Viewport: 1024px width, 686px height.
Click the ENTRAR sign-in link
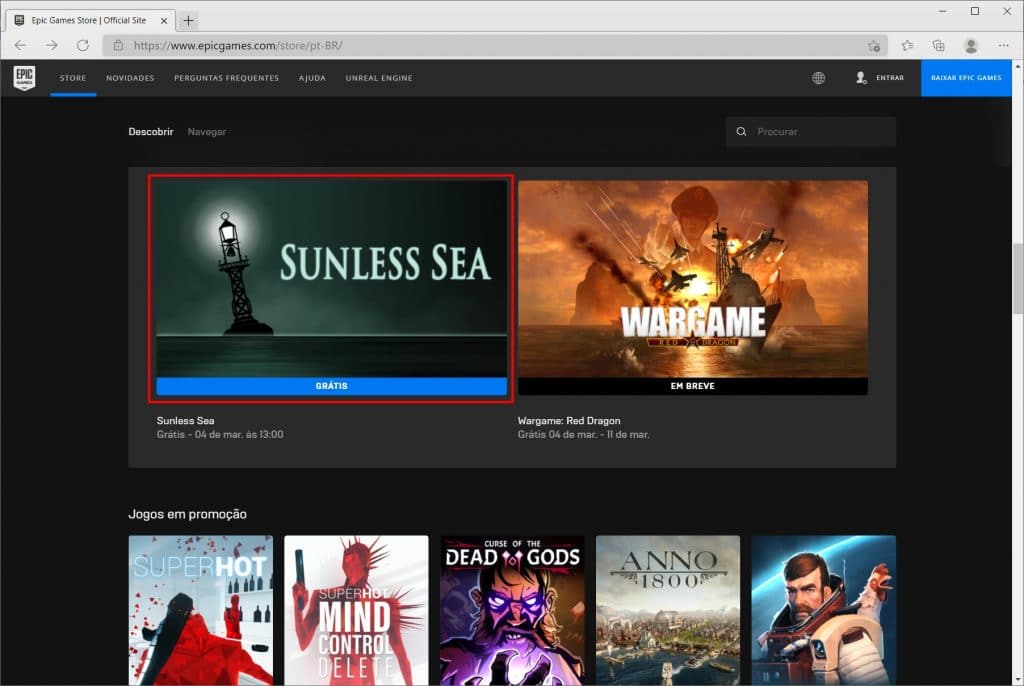pos(890,78)
